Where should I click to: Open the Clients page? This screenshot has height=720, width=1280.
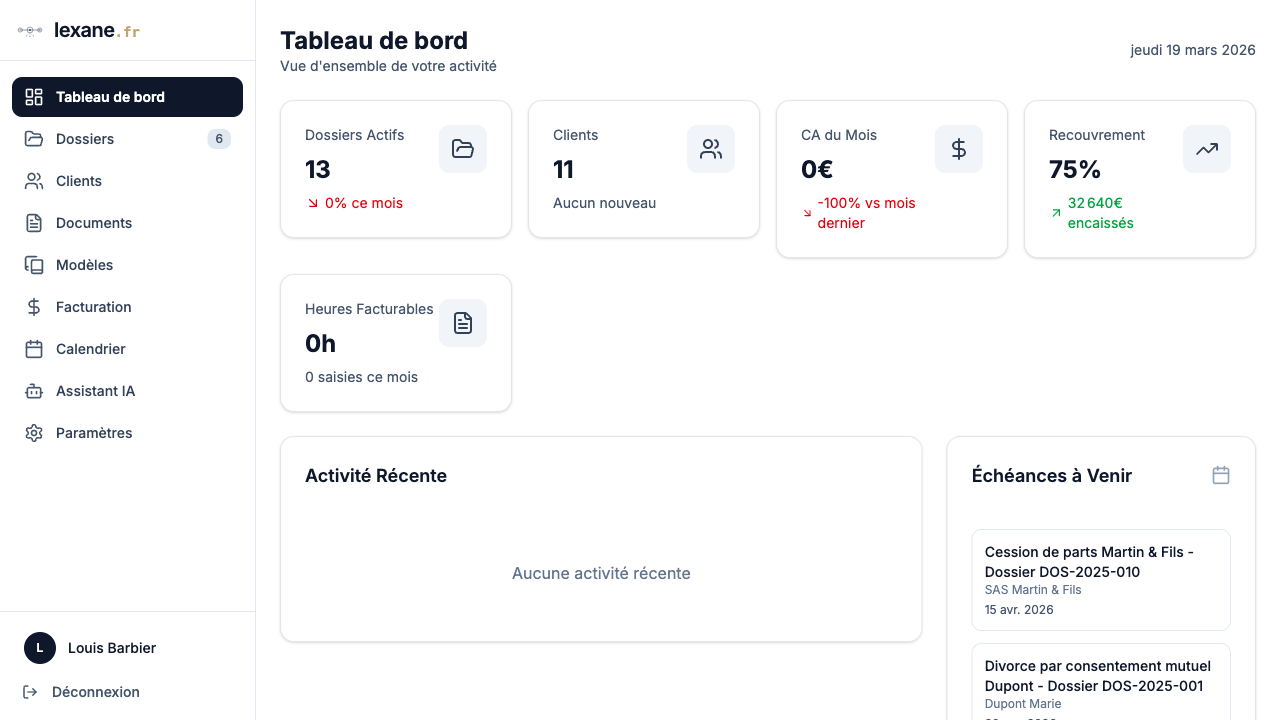(x=77, y=180)
